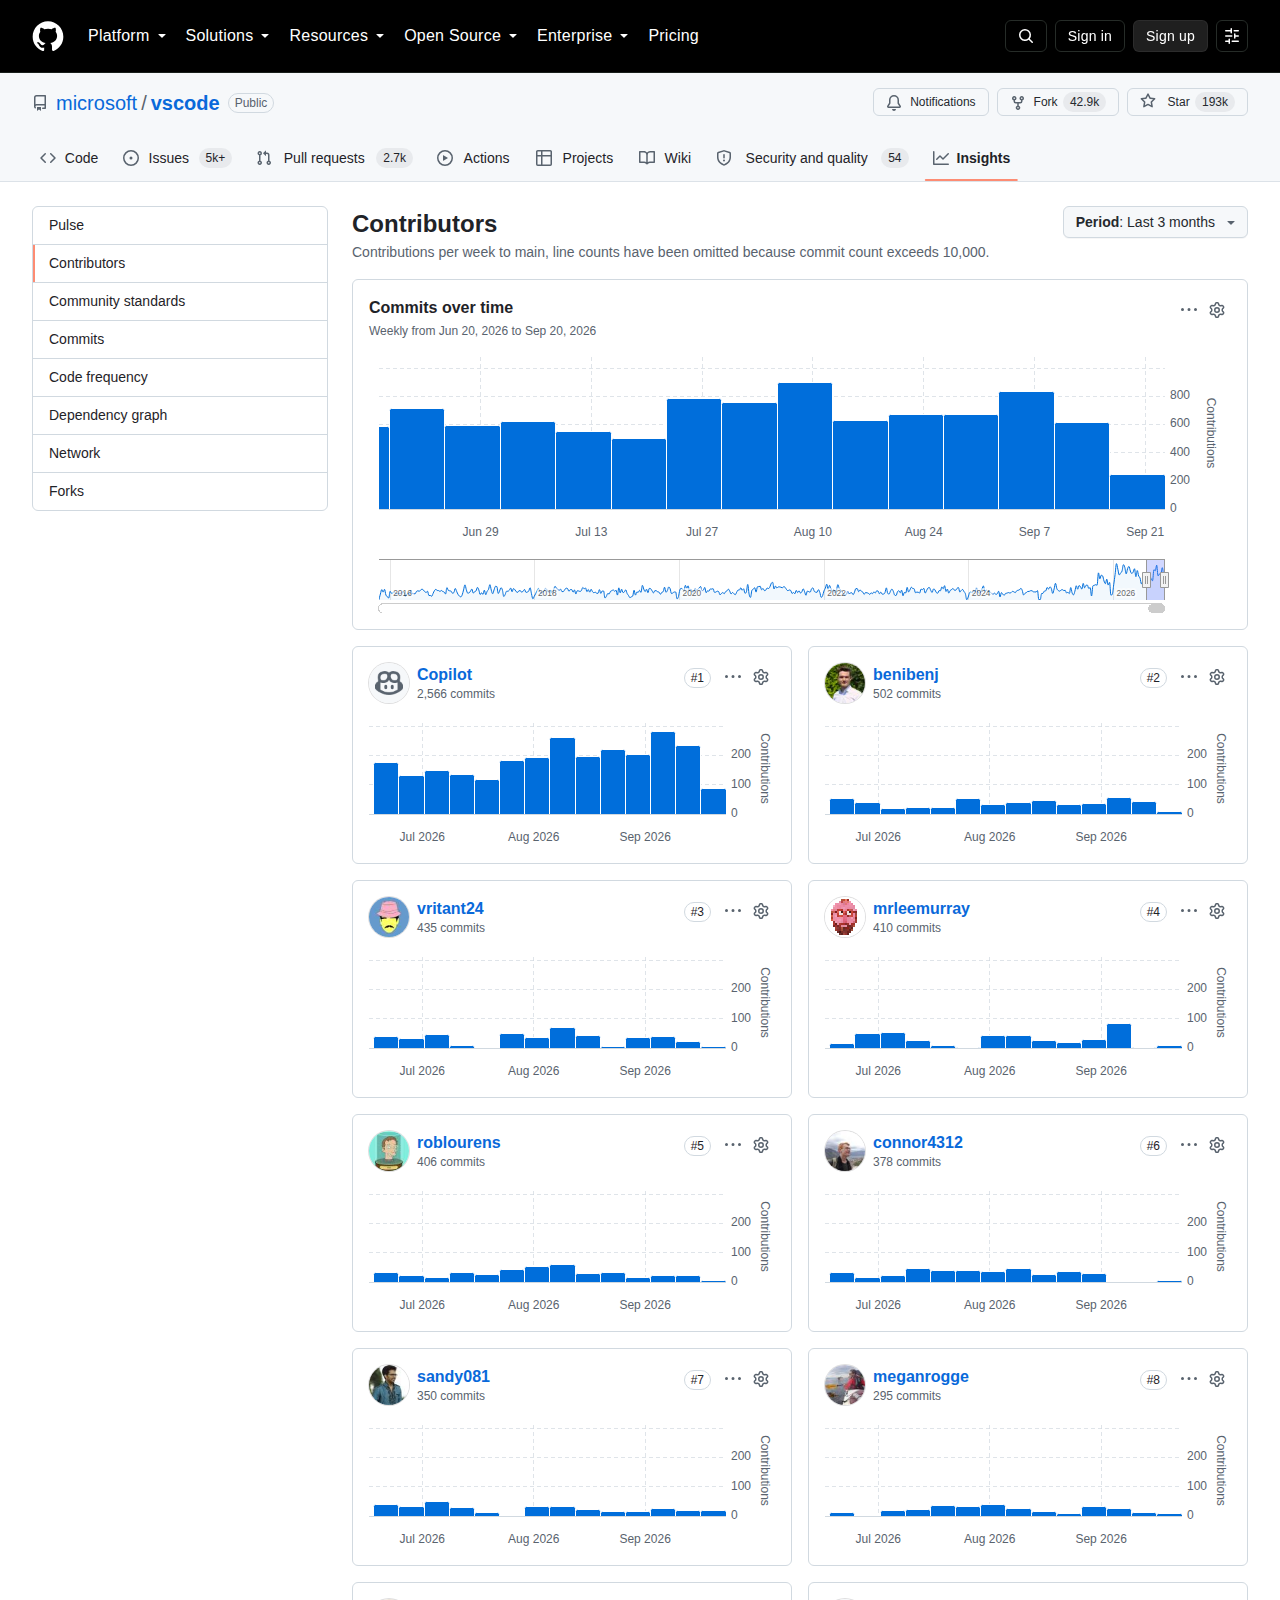1280x1600 pixels.
Task: Open gear settings on connor4312 card
Action: (x=1217, y=1145)
